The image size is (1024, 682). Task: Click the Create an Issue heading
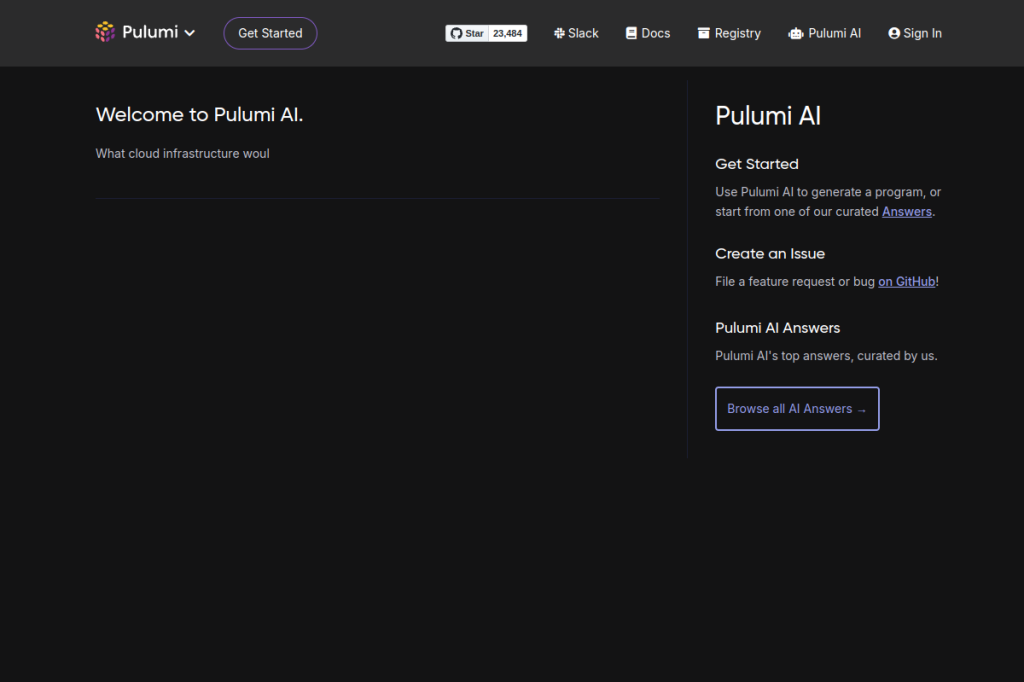click(770, 254)
